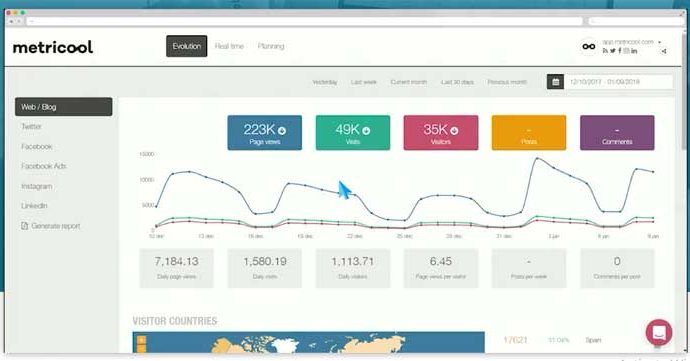Toggle the purple Comments card

(617, 133)
